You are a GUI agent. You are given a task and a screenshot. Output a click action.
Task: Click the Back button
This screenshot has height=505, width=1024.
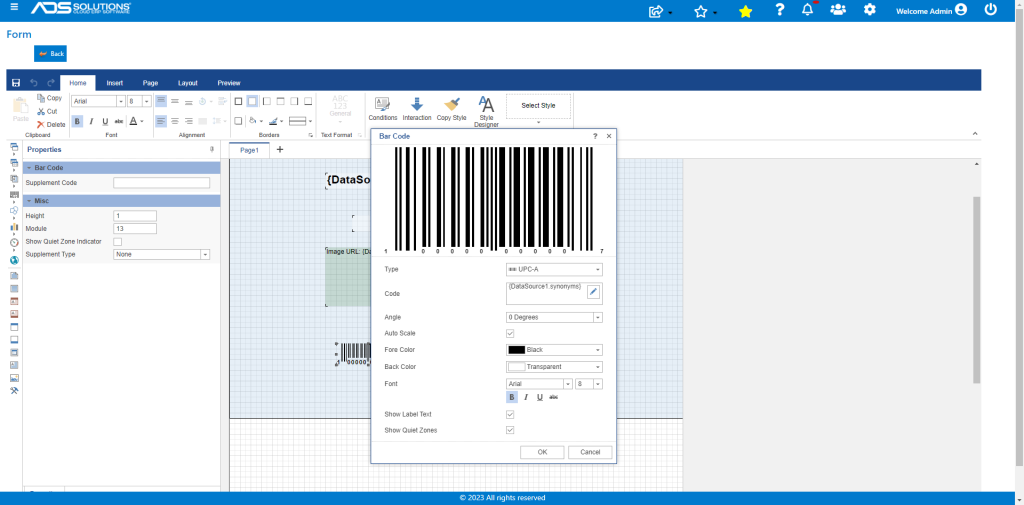[x=50, y=54]
